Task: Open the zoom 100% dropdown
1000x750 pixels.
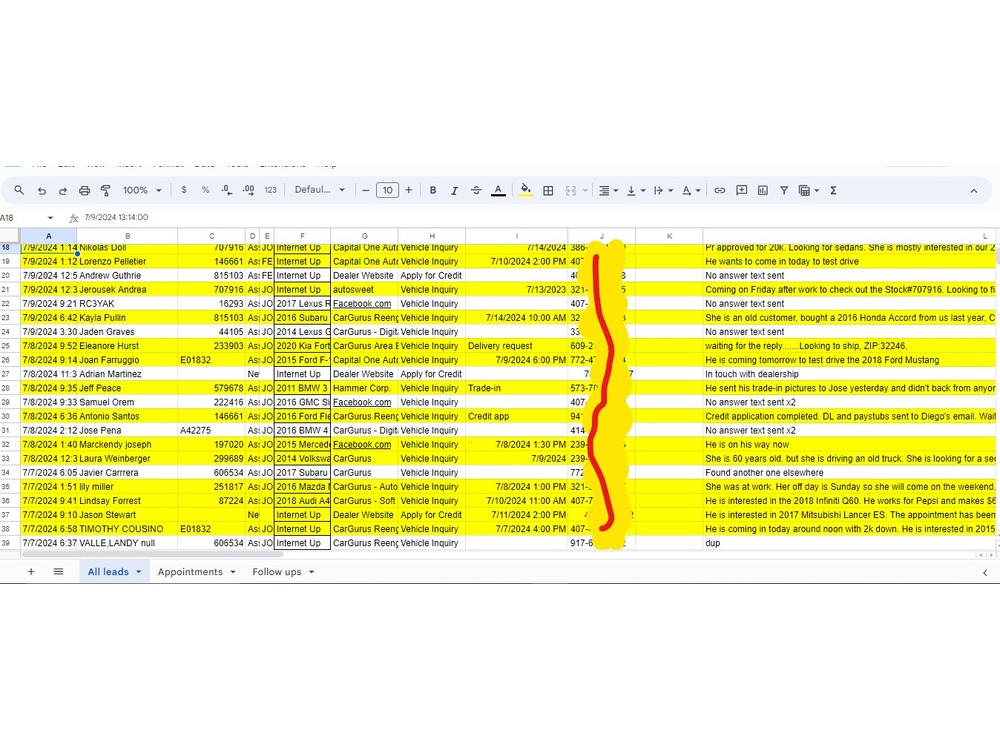Action: point(142,190)
